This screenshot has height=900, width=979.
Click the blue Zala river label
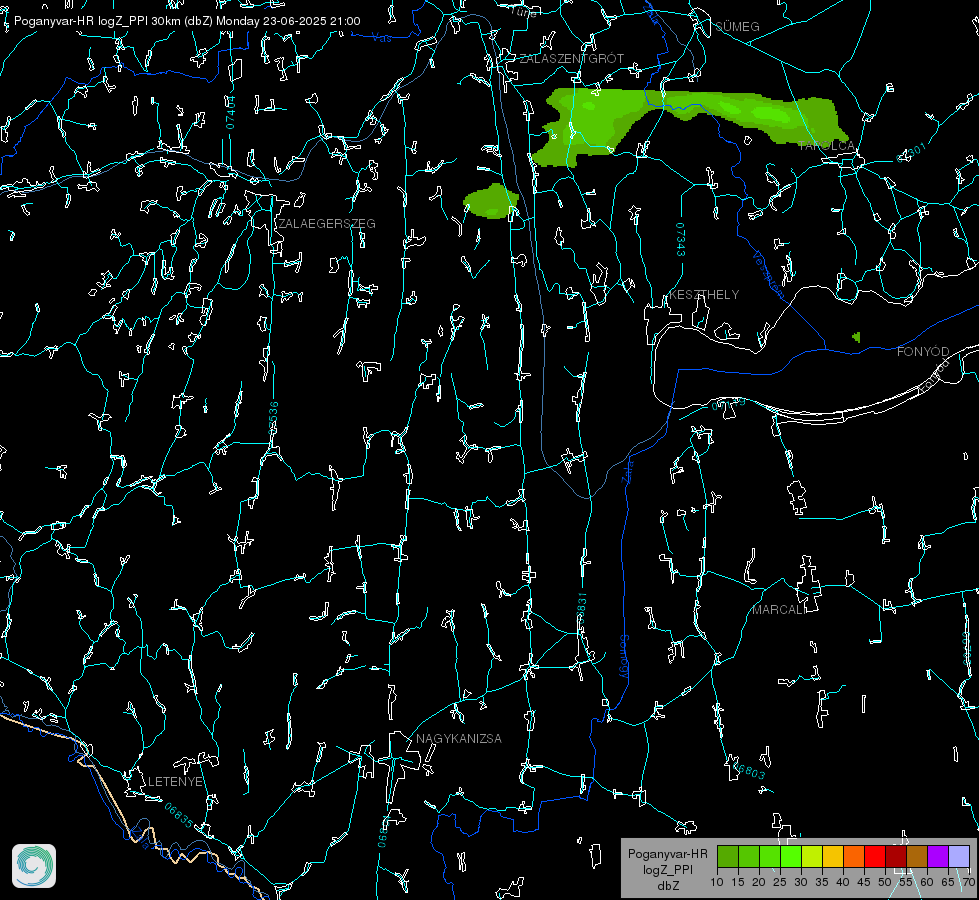(628, 470)
